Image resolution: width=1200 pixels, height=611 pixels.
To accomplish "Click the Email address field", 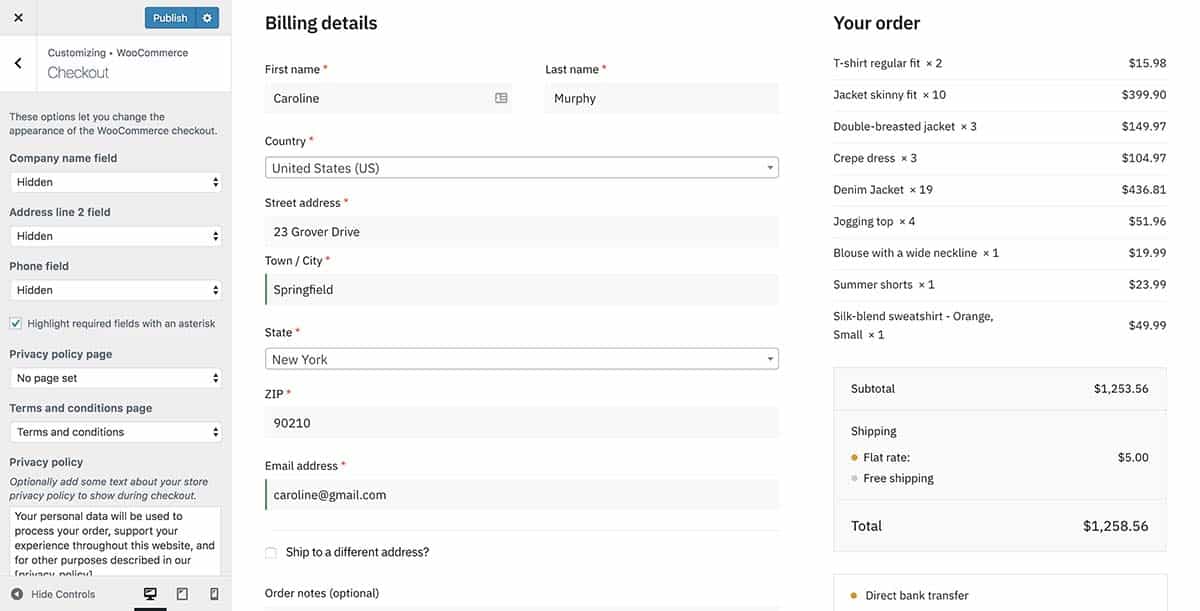I will 521,495.
